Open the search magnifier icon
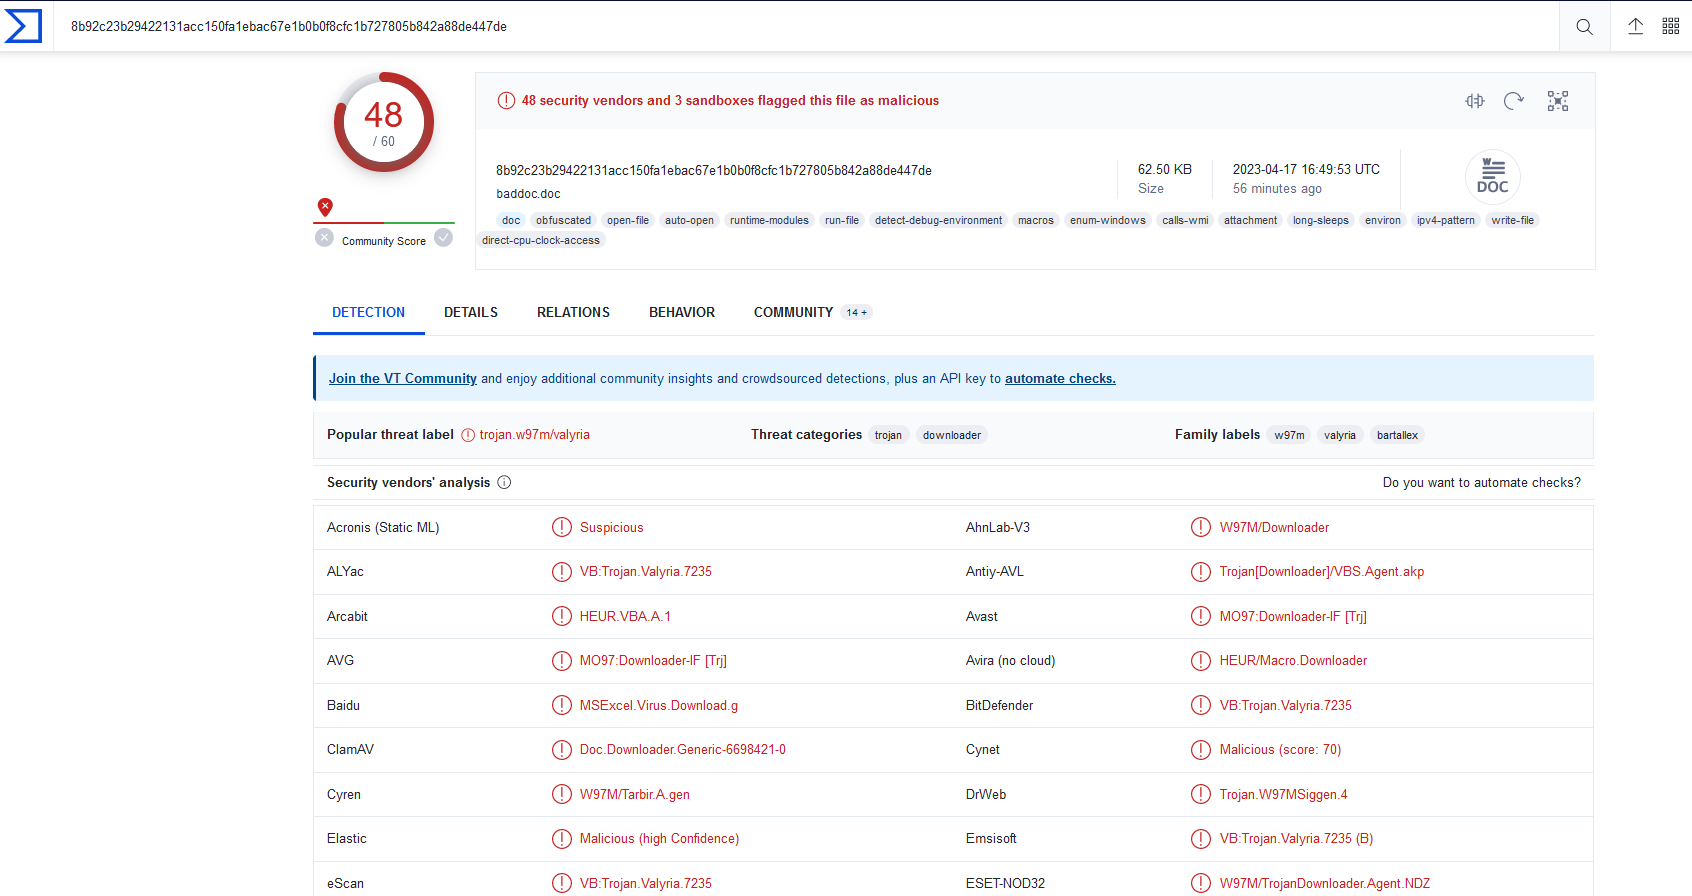Viewport: 1692px width, 896px height. click(1585, 27)
